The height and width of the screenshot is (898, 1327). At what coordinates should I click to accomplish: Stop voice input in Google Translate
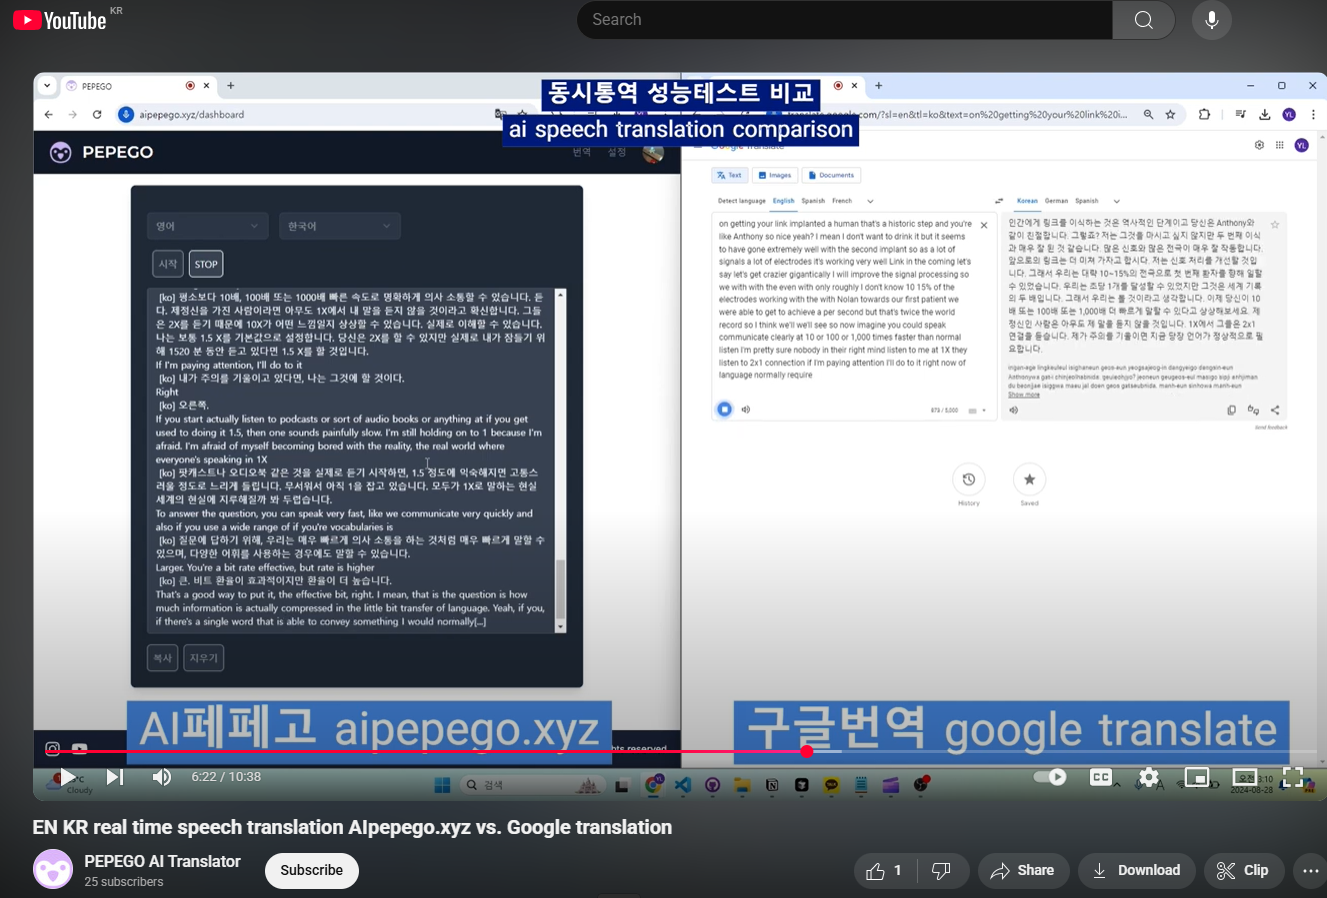click(725, 409)
